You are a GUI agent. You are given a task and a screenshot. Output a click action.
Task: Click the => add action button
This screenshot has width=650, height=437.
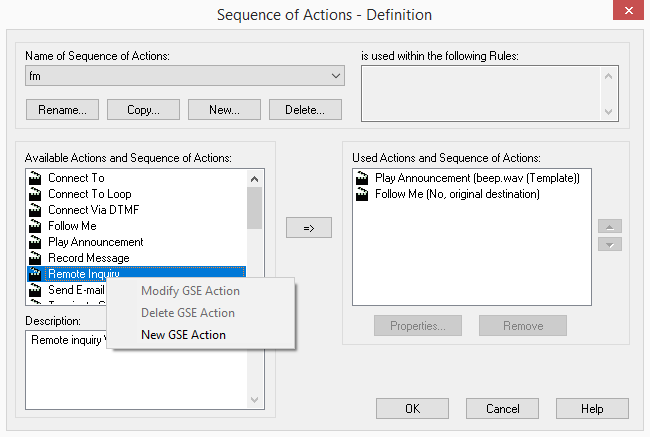309,229
